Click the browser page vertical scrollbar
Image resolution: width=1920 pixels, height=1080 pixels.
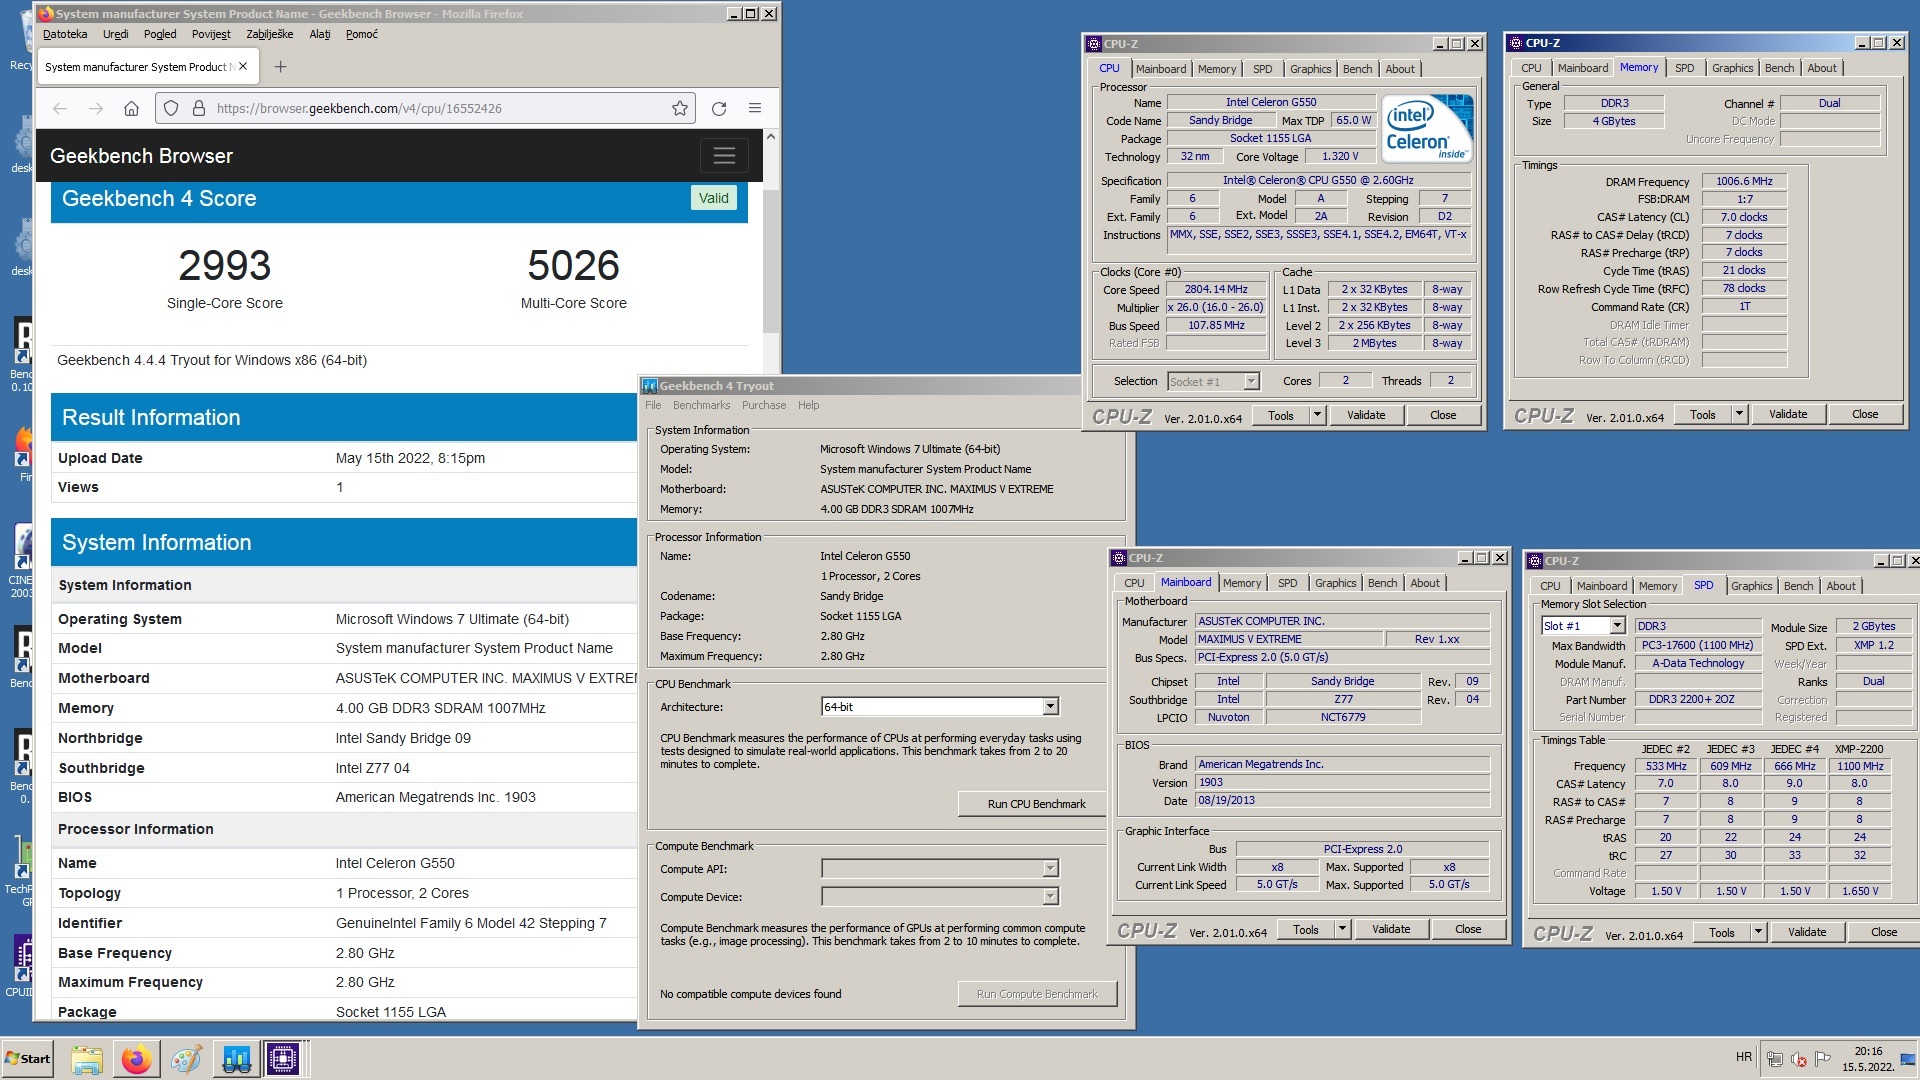pos(770,260)
